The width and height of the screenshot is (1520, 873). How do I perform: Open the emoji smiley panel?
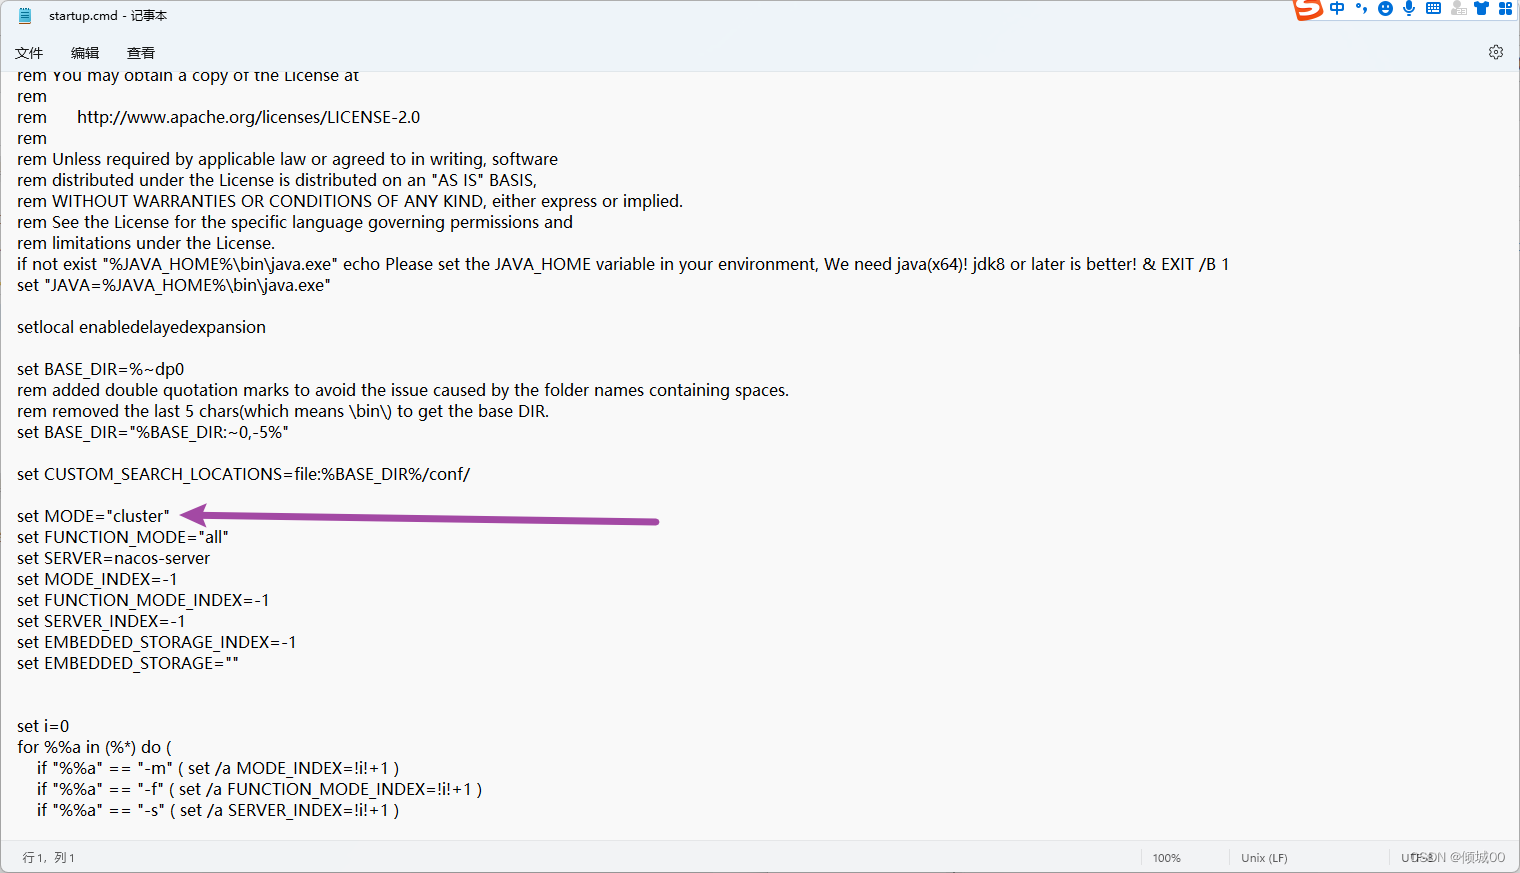[1385, 8]
